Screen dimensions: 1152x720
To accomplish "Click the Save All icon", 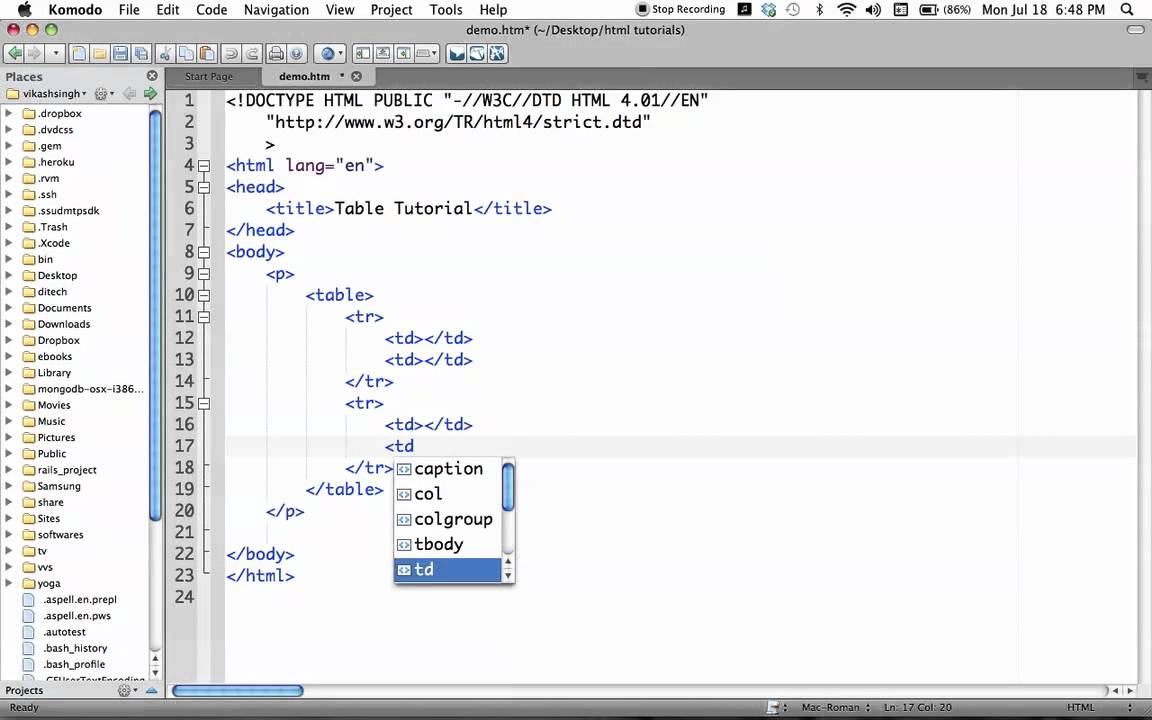I will click(x=140, y=54).
